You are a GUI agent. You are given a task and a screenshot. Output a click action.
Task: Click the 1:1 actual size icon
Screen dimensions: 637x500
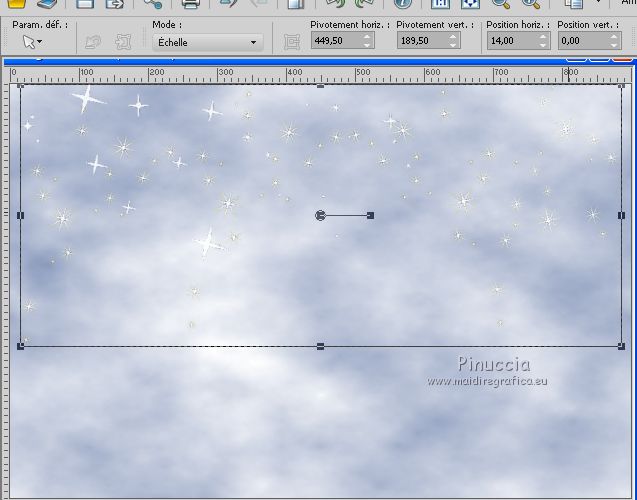pyautogui.click(x=440, y=4)
